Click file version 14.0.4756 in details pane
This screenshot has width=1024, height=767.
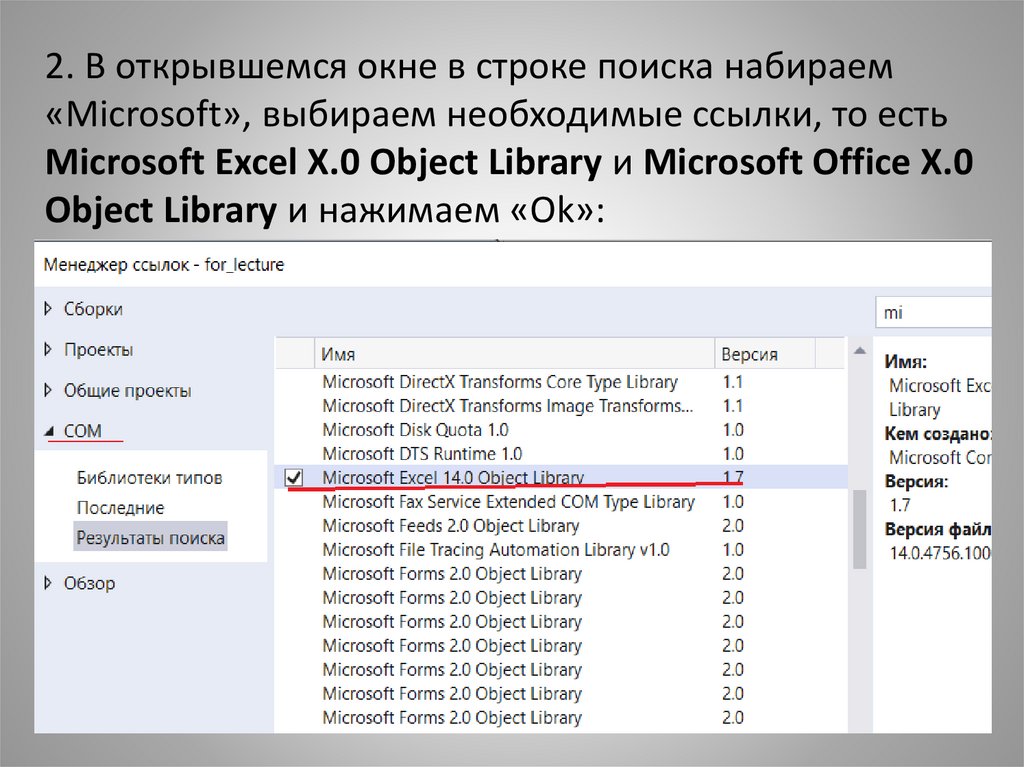click(x=940, y=553)
